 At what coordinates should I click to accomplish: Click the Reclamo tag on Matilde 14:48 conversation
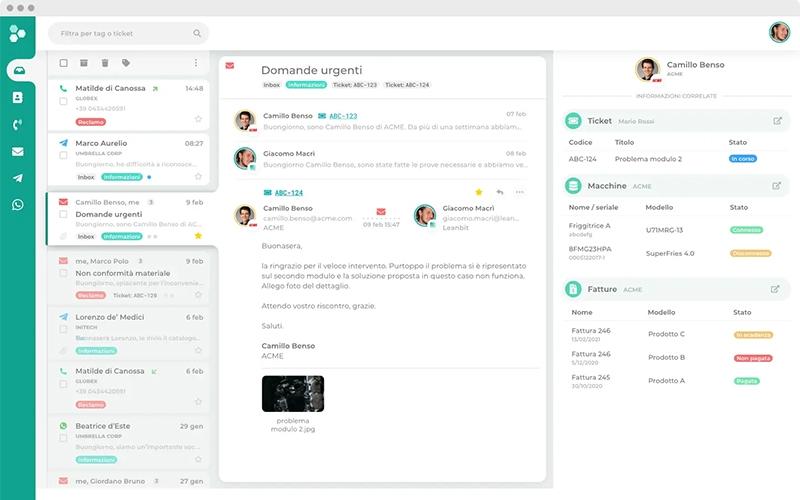[91, 122]
